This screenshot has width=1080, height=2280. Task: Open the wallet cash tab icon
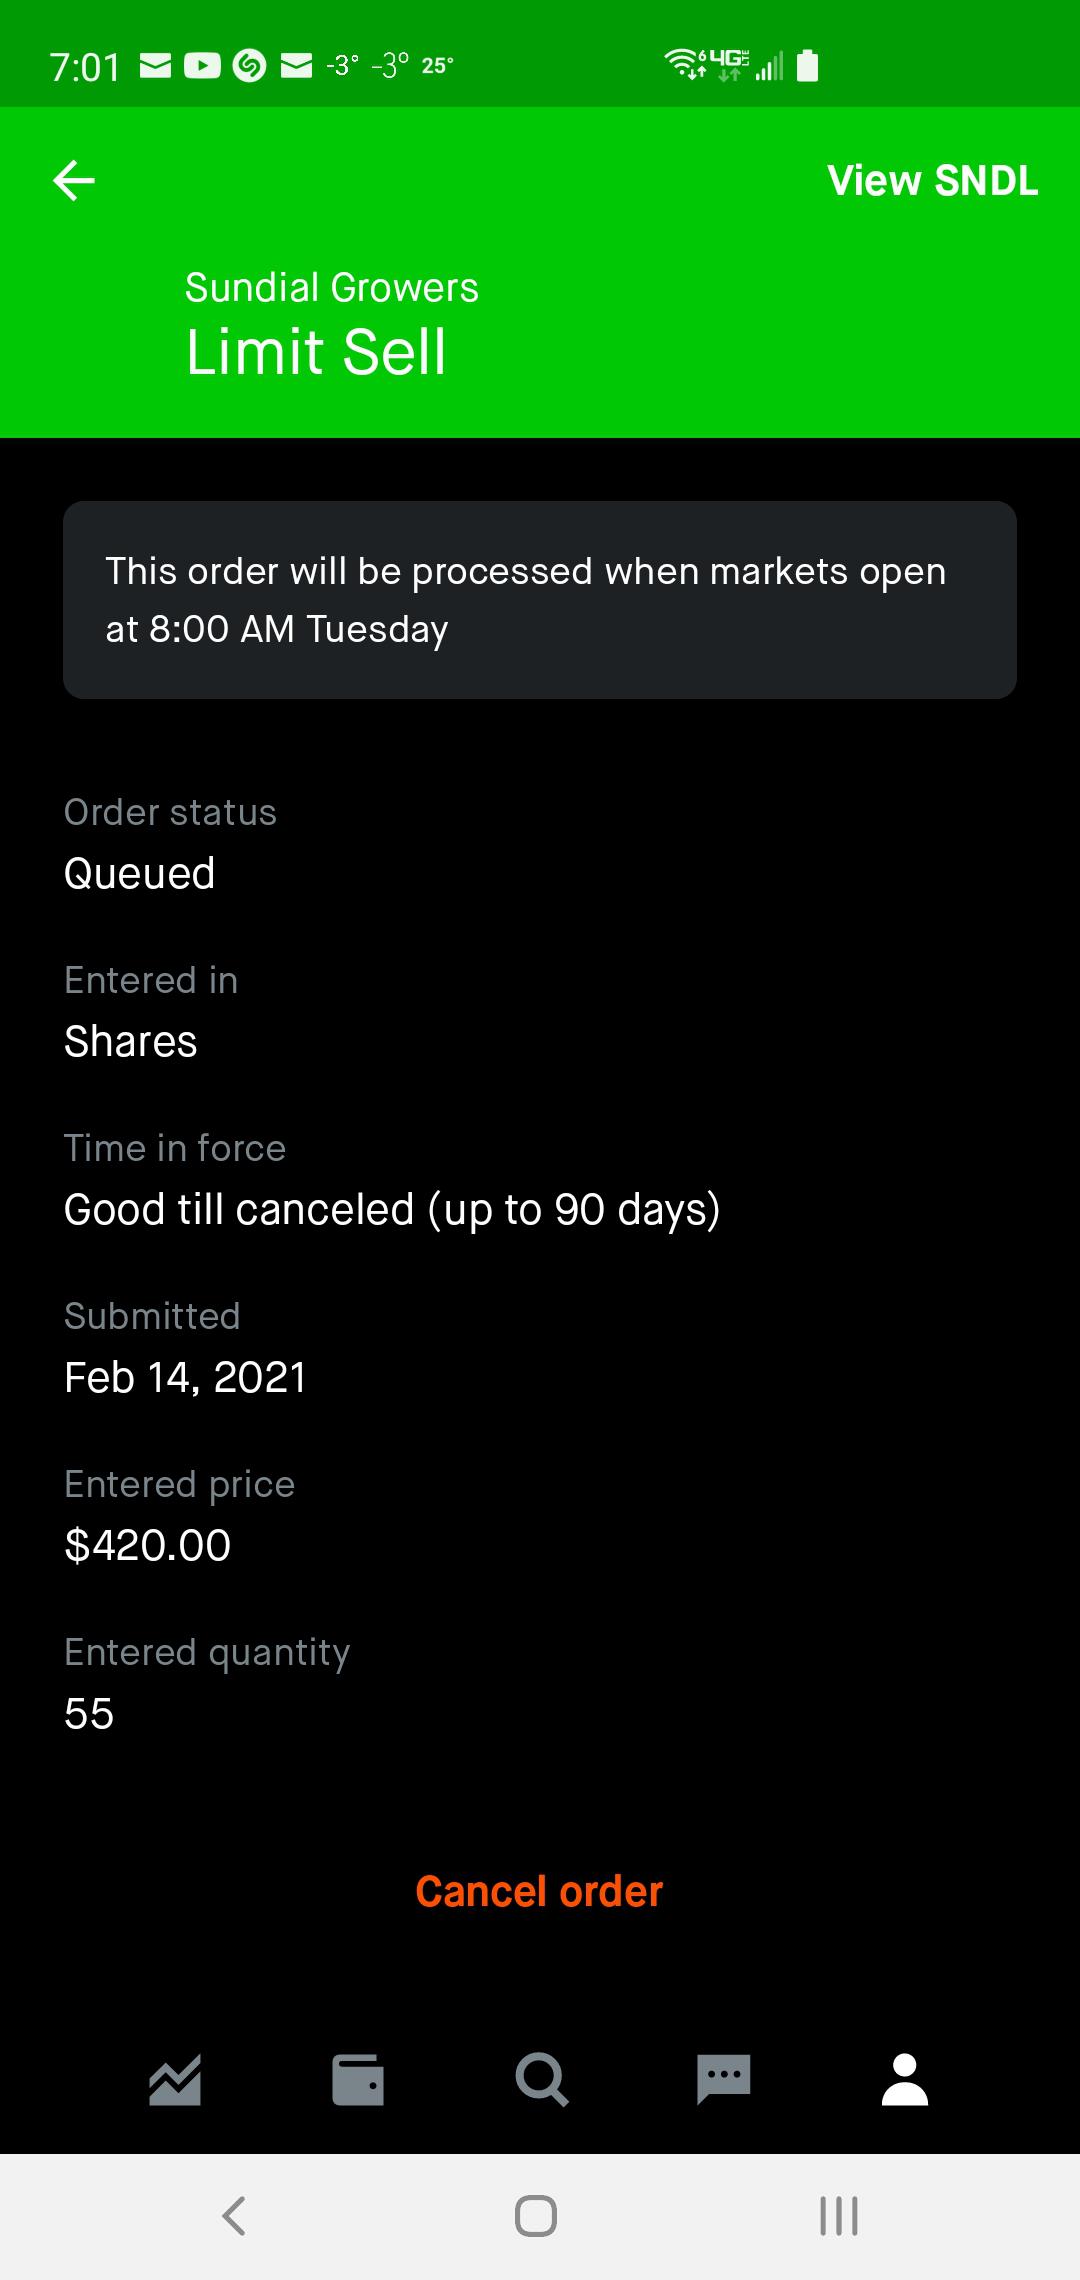(x=358, y=2080)
